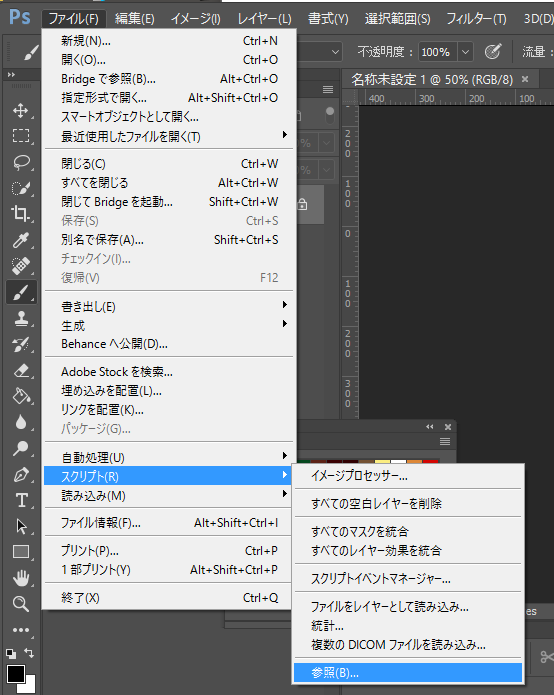Viewport: 554px width, 695px height.
Task: Choose イメージプロセッサー... script
Action: pos(408,476)
